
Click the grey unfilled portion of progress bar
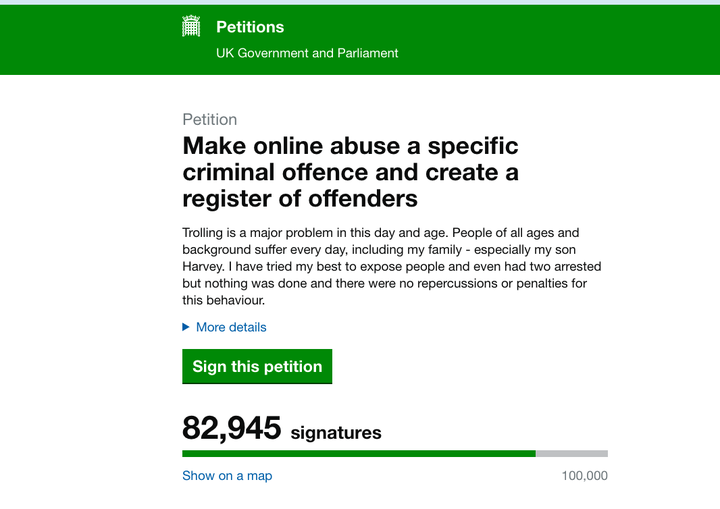coord(572,454)
